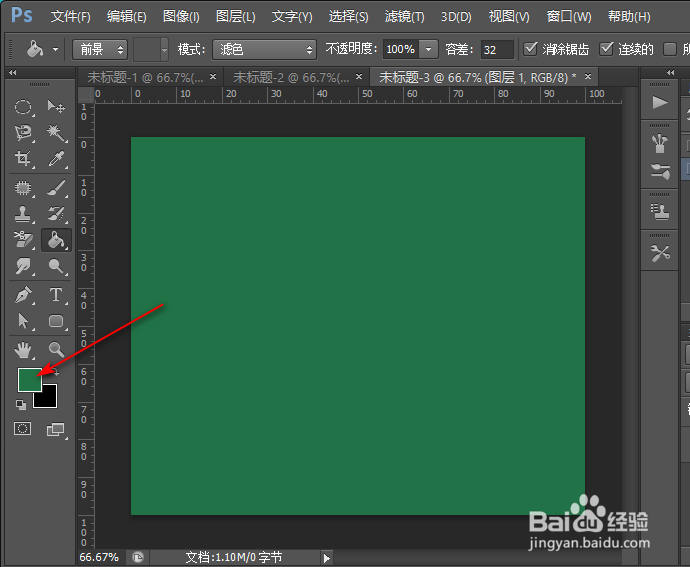Open the 图像(I) menu
Image resolution: width=690 pixels, height=567 pixels.
coord(181,17)
